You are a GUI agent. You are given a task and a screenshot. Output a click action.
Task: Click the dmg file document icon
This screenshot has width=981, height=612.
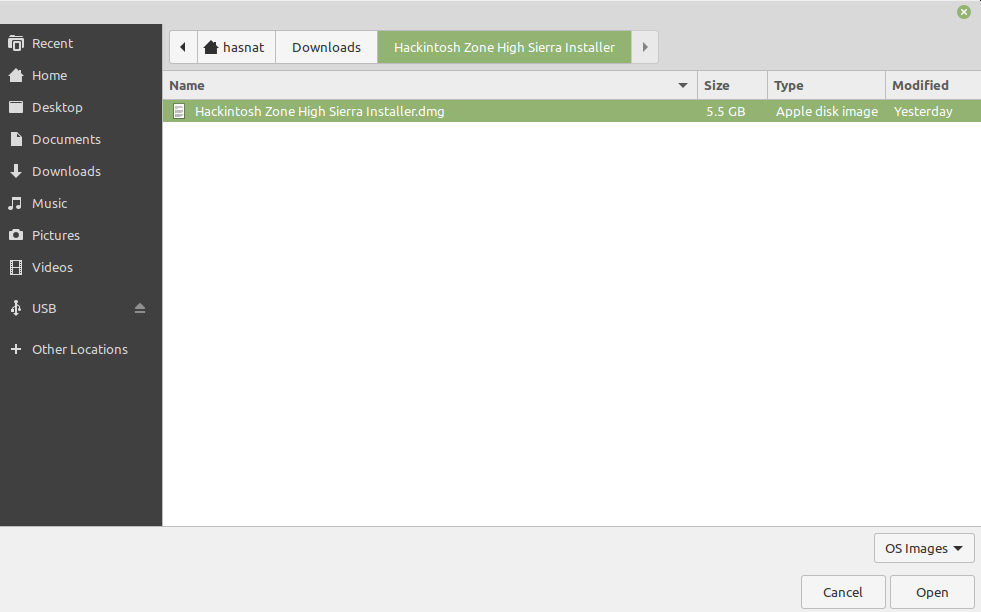(x=179, y=111)
